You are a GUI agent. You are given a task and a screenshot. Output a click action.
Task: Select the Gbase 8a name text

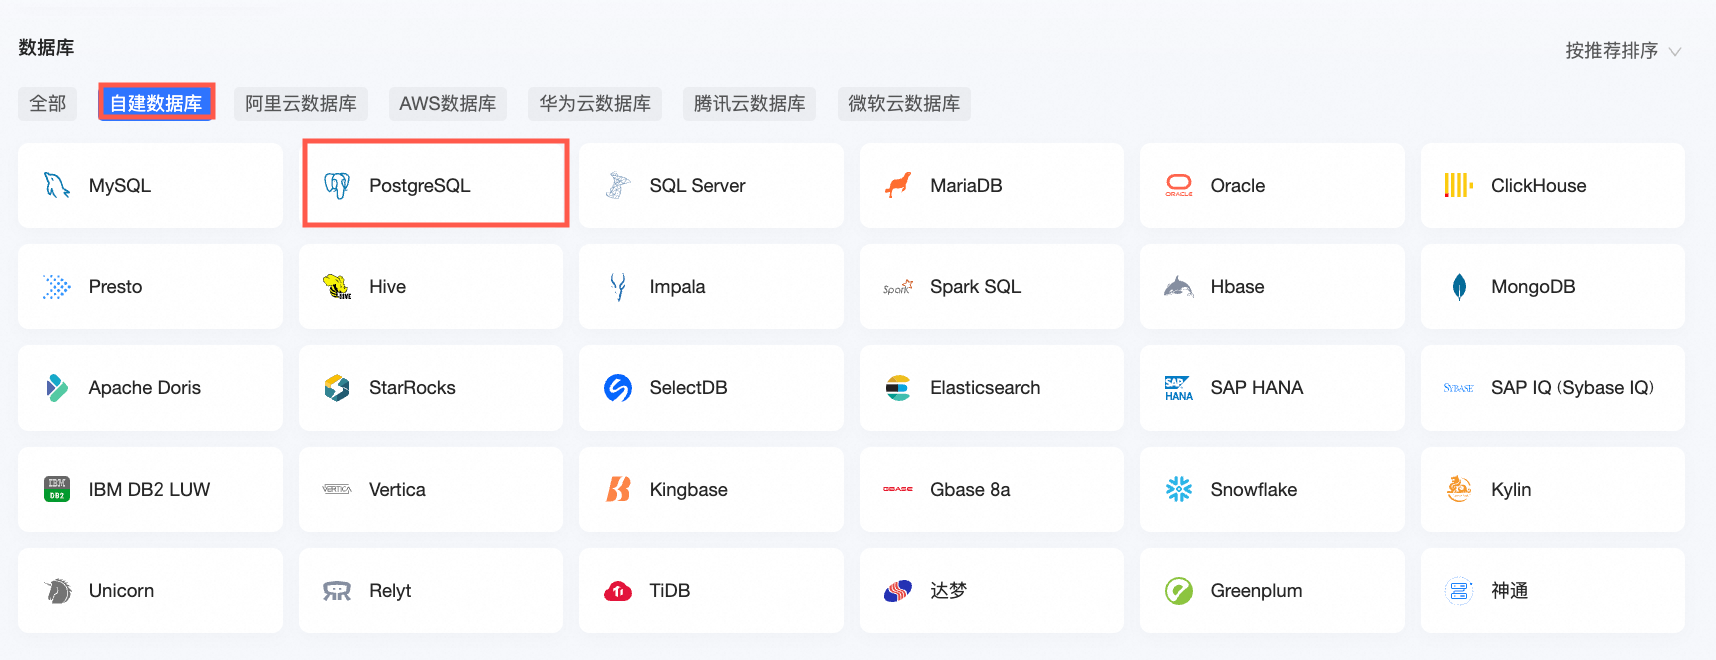click(x=971, y=489)
